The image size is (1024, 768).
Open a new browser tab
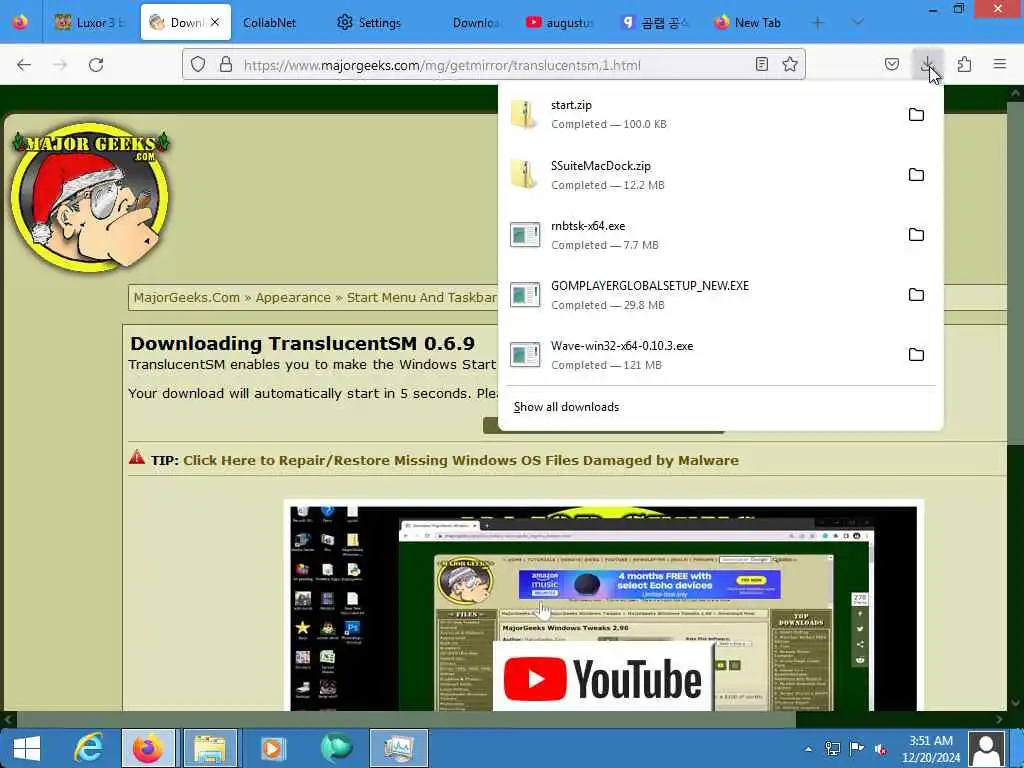click(x=818, y=23)
